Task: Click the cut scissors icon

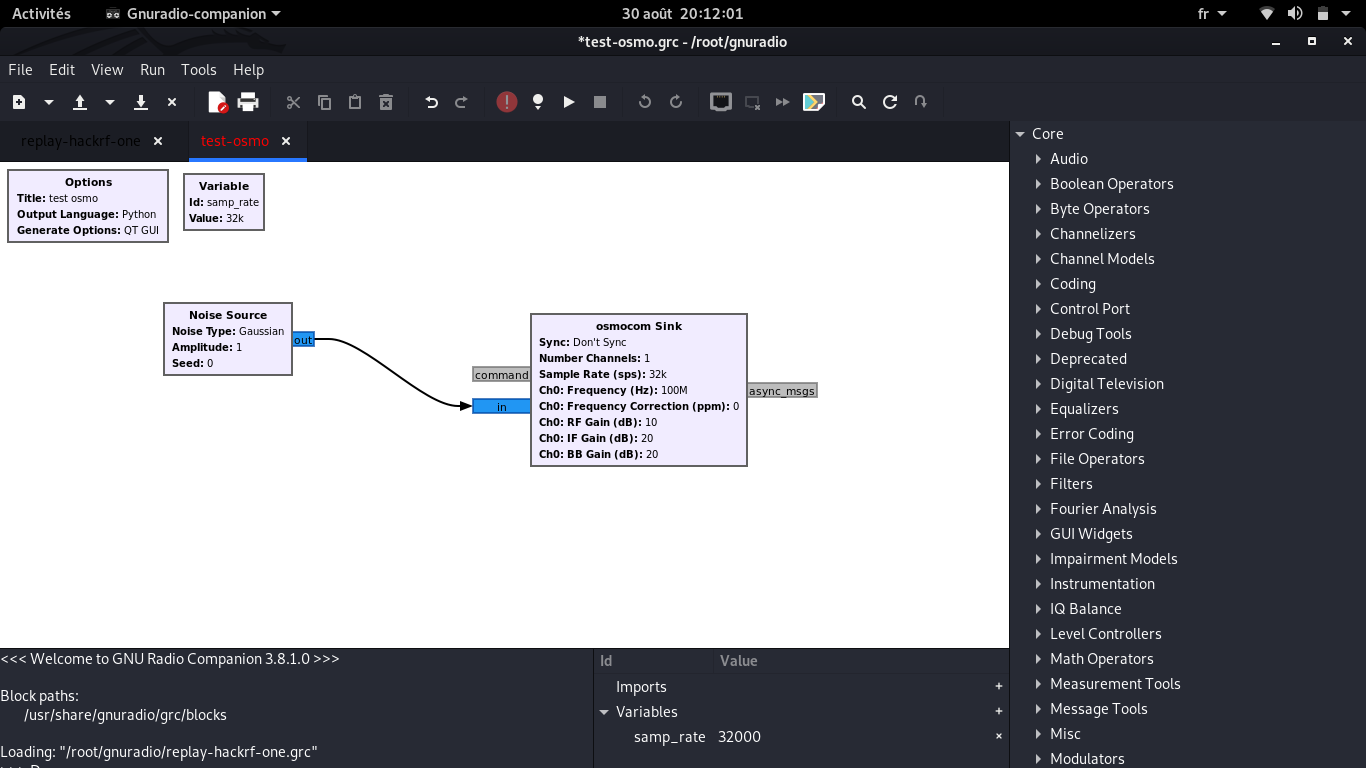Action: point(293,102)
